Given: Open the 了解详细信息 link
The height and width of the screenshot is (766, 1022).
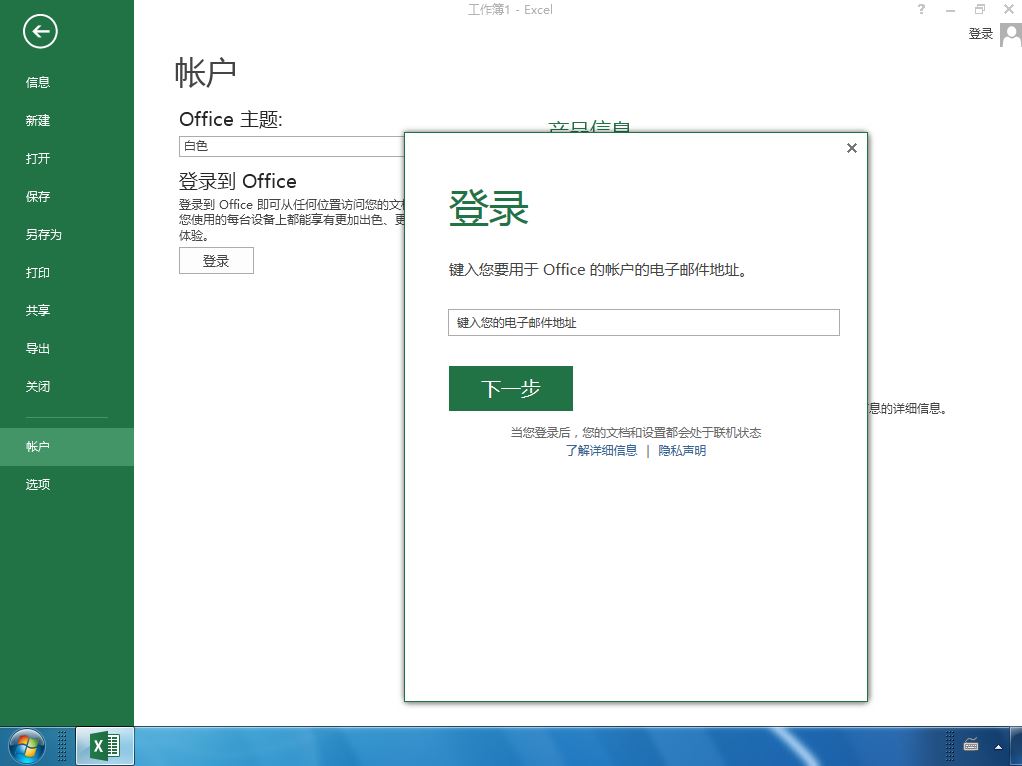Looking at the screenshot, I should [x=601, y=450].
